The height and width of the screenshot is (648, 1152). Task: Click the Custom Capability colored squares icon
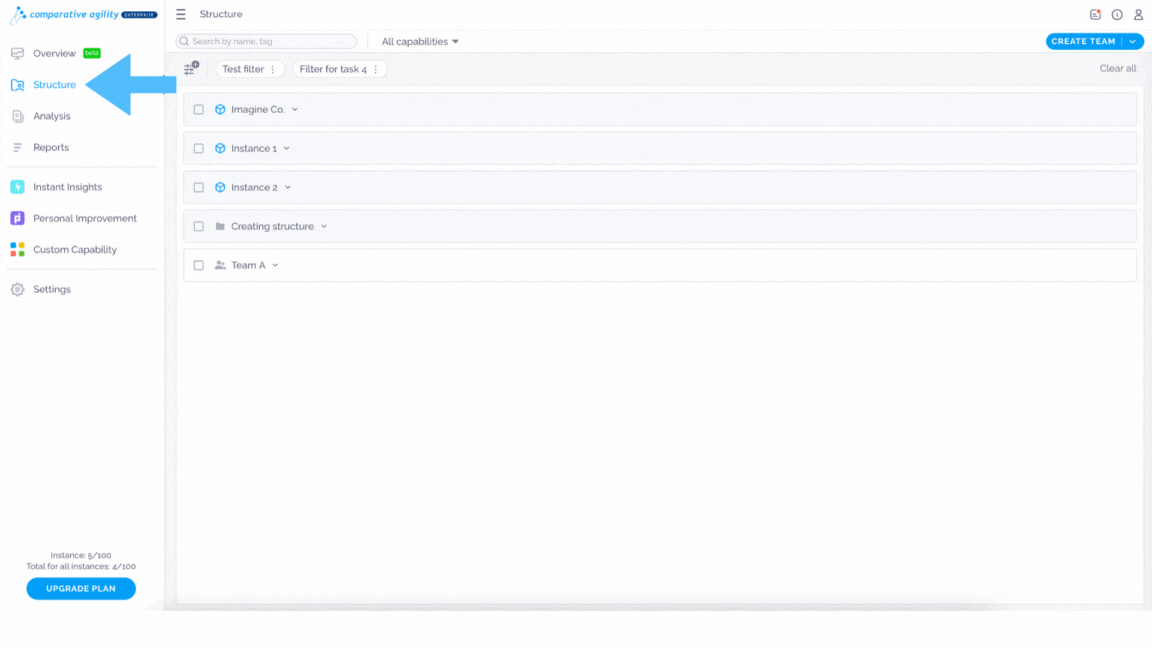(18, 250)
